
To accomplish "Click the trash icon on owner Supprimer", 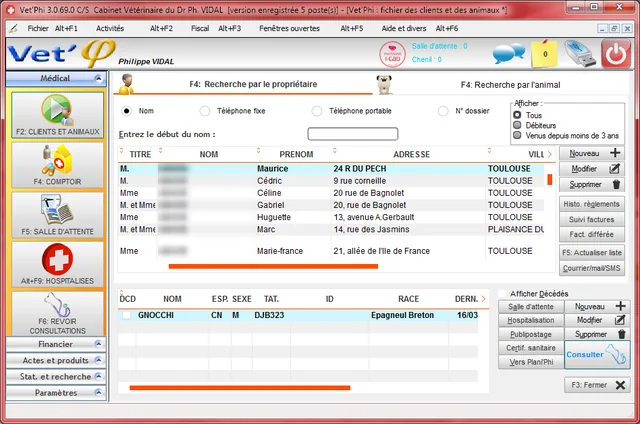I will pos(616,184).
